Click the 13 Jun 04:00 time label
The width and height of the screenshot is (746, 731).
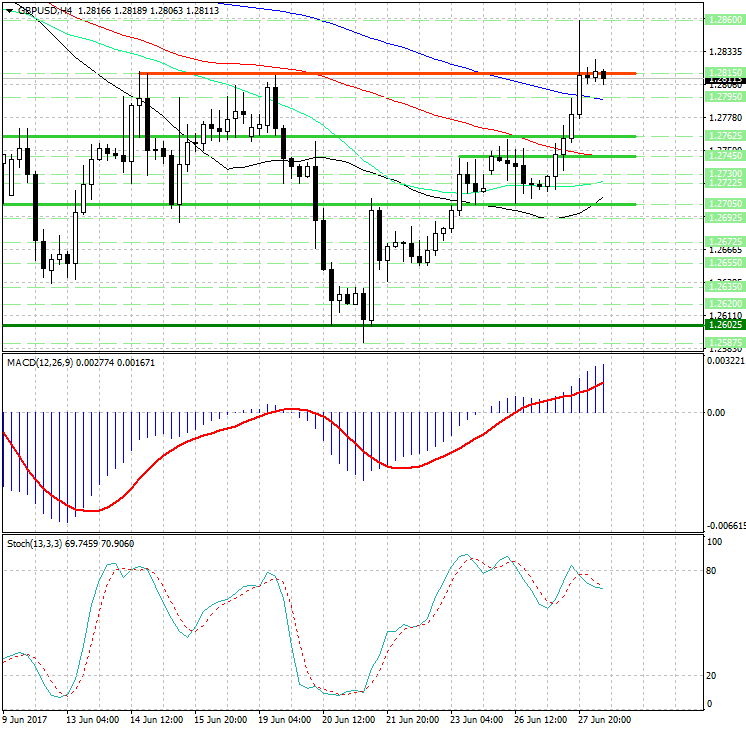93,719
